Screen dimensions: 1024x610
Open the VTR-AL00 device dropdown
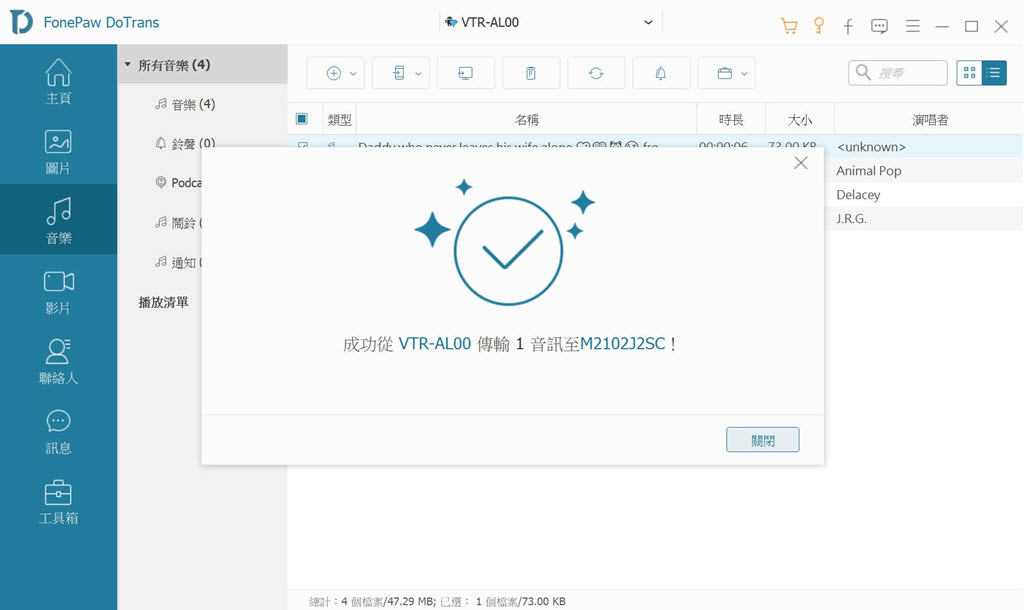point(550,22)
